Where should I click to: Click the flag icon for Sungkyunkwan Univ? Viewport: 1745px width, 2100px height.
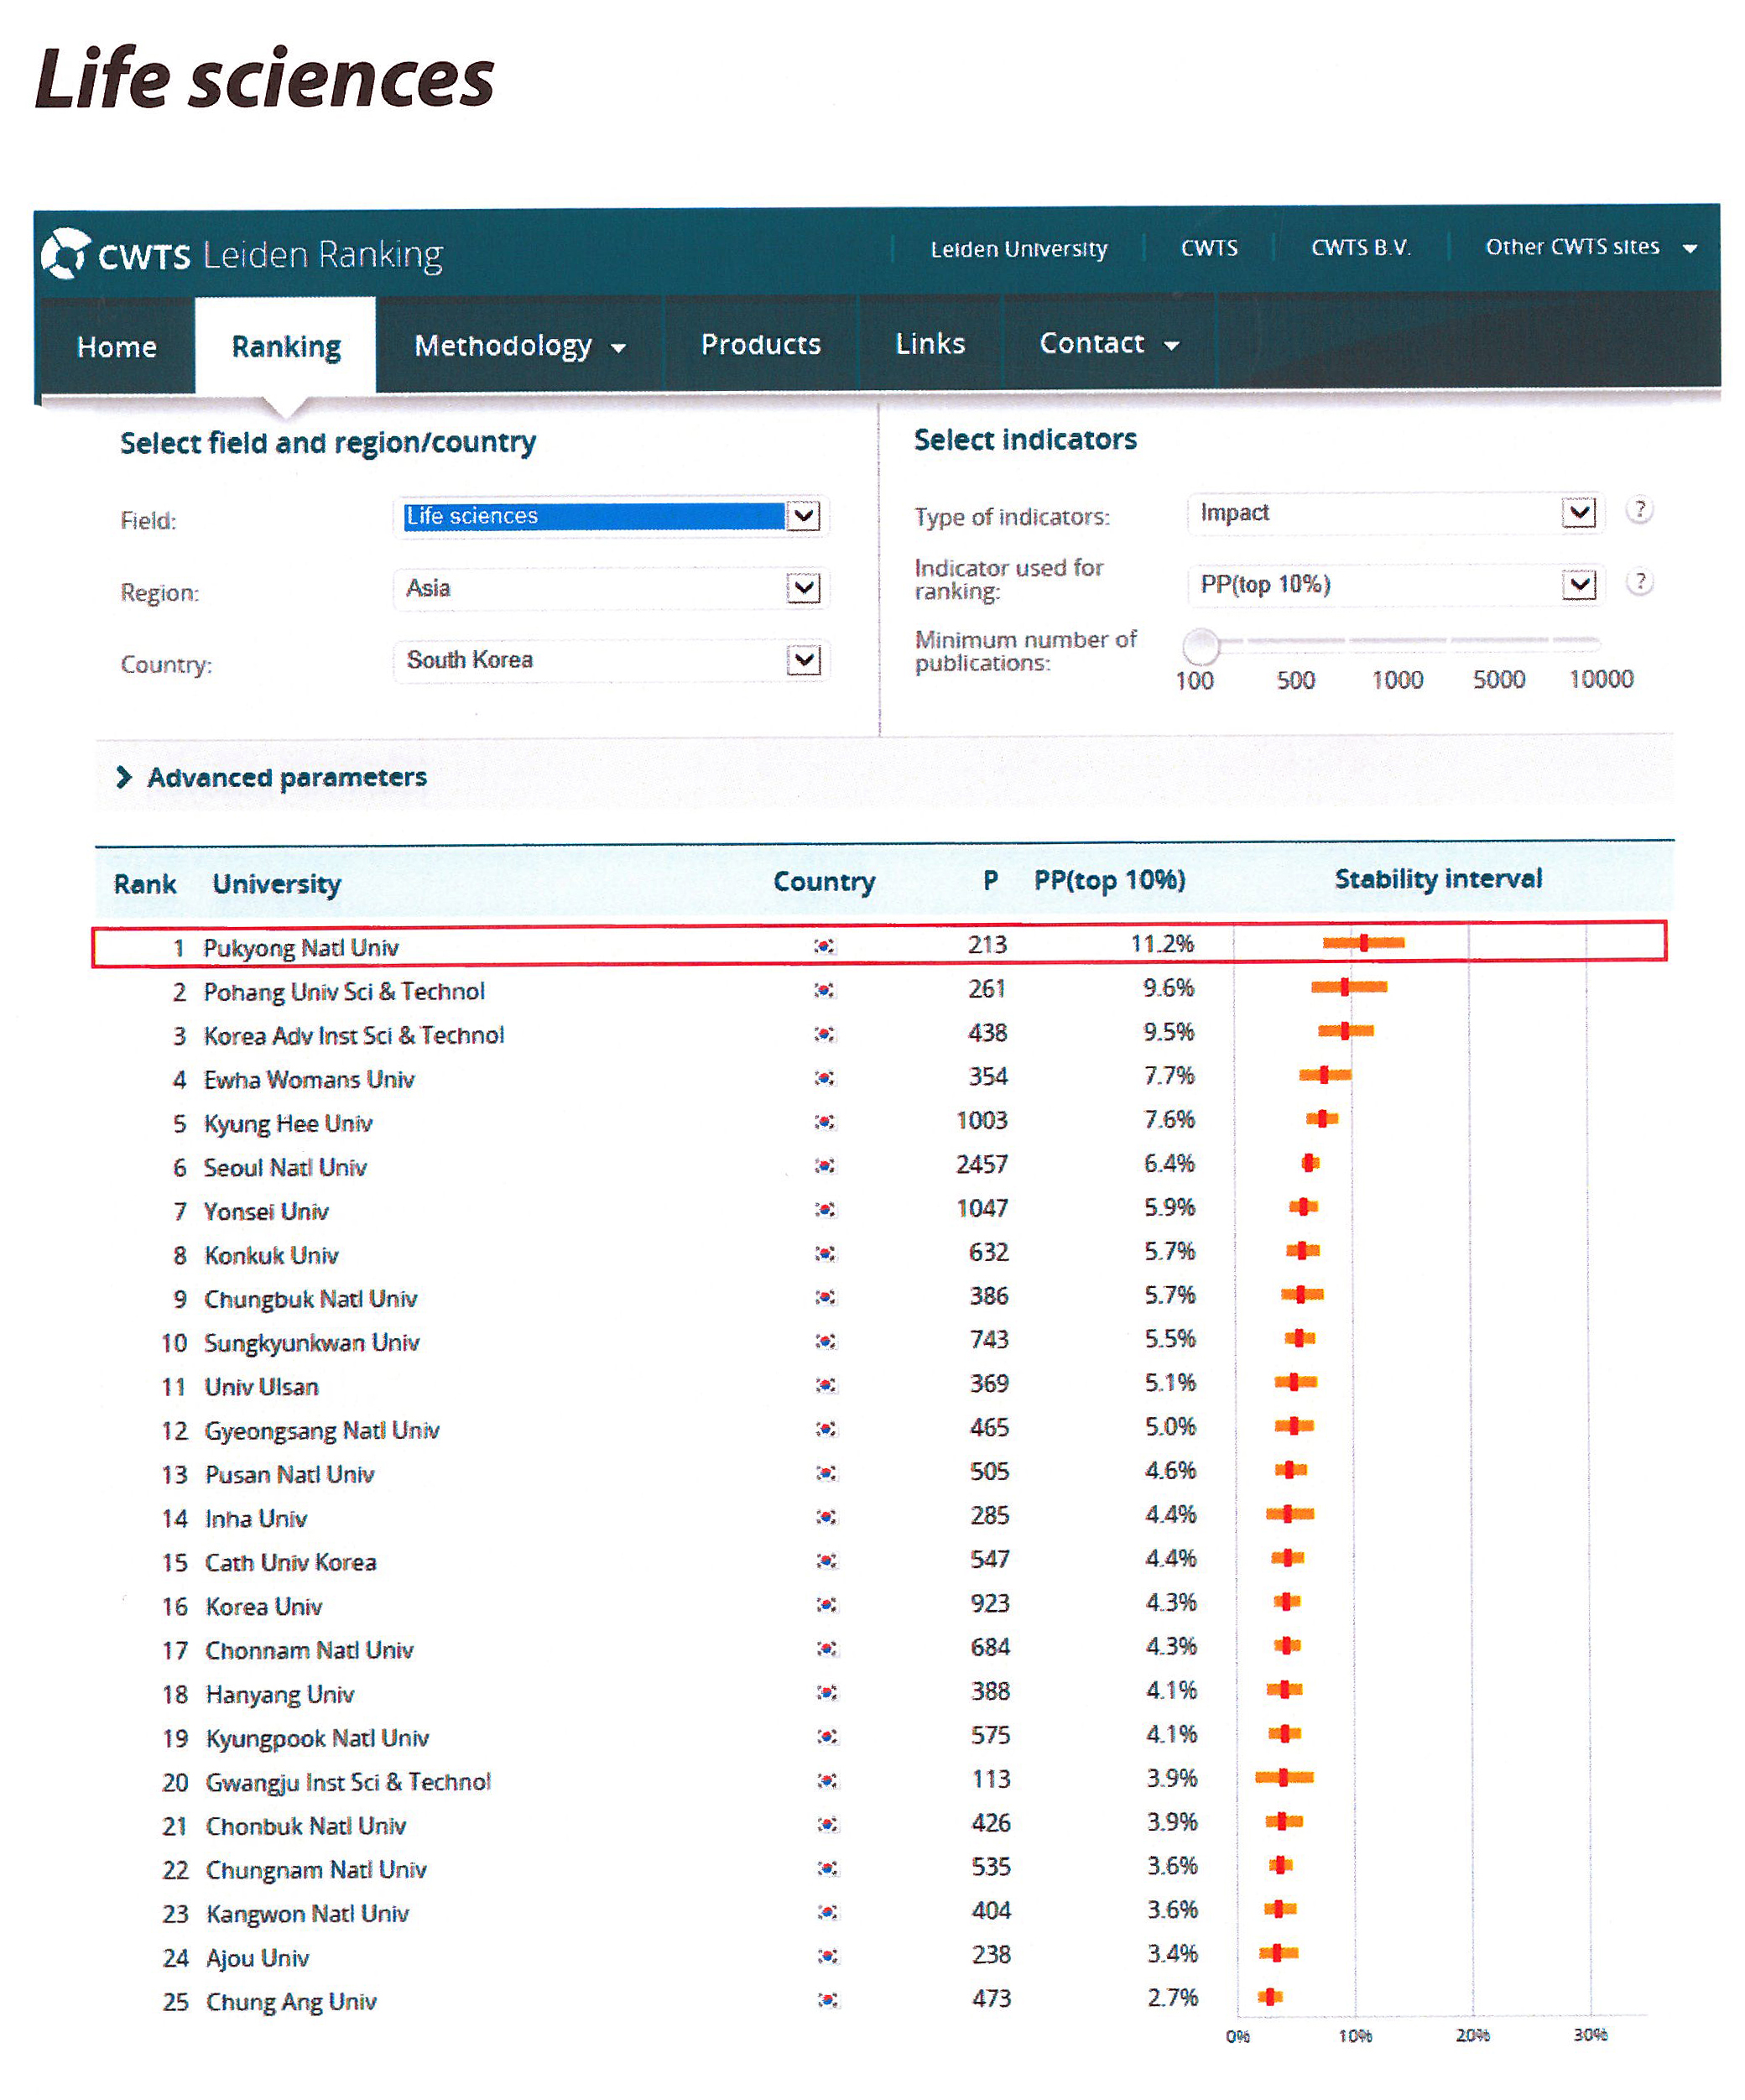[825, 1341]
